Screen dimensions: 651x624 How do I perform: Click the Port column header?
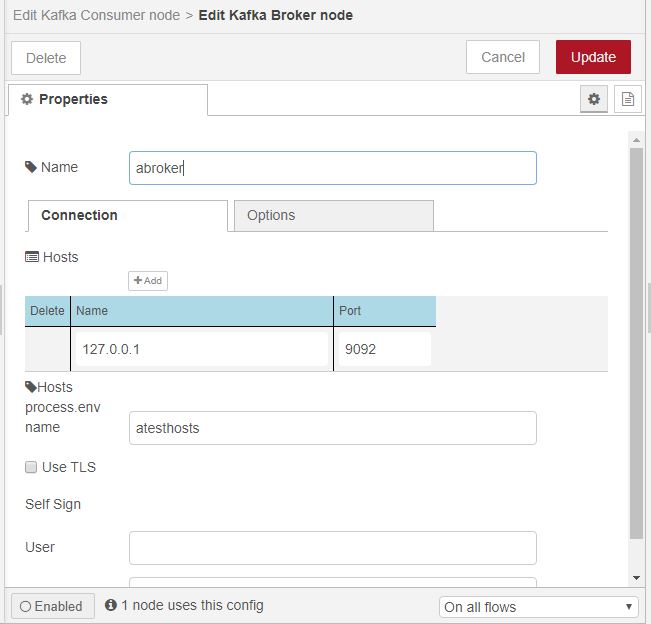385,311
